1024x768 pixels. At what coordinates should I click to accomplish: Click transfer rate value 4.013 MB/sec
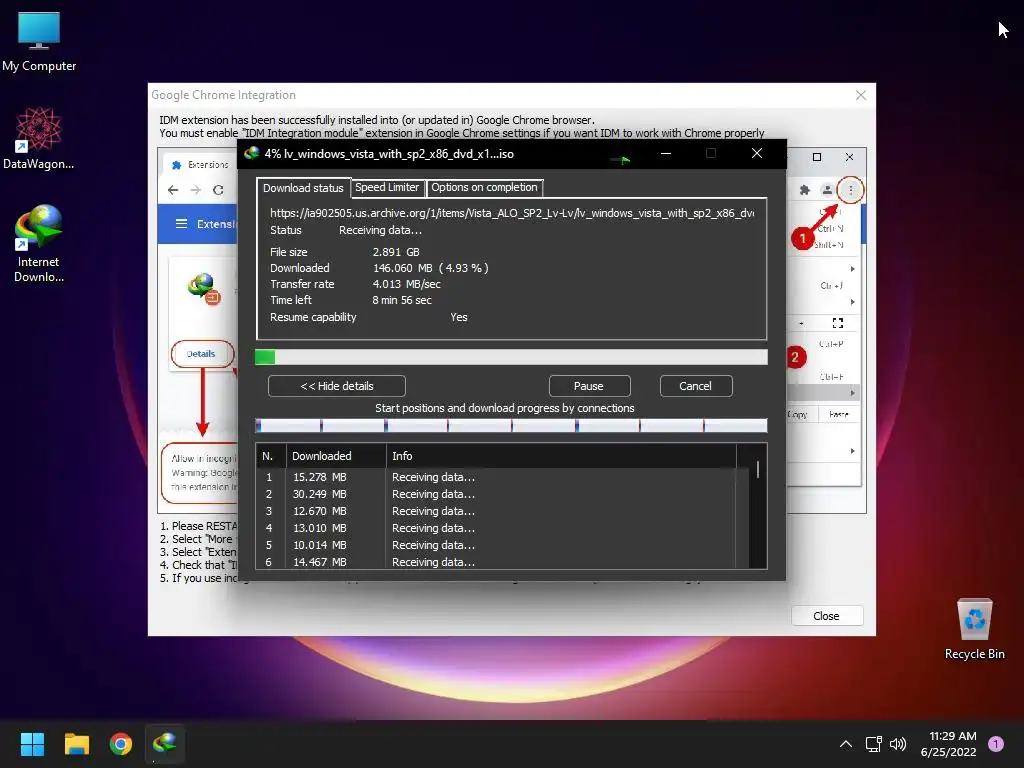406,284
